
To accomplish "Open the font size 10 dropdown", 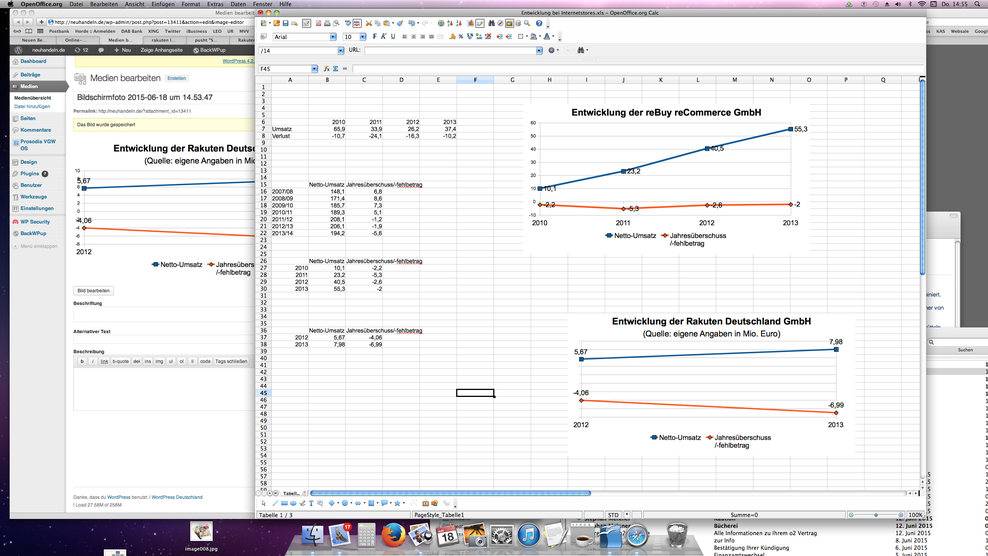I will pyautogui.click(x=363, y=37).
